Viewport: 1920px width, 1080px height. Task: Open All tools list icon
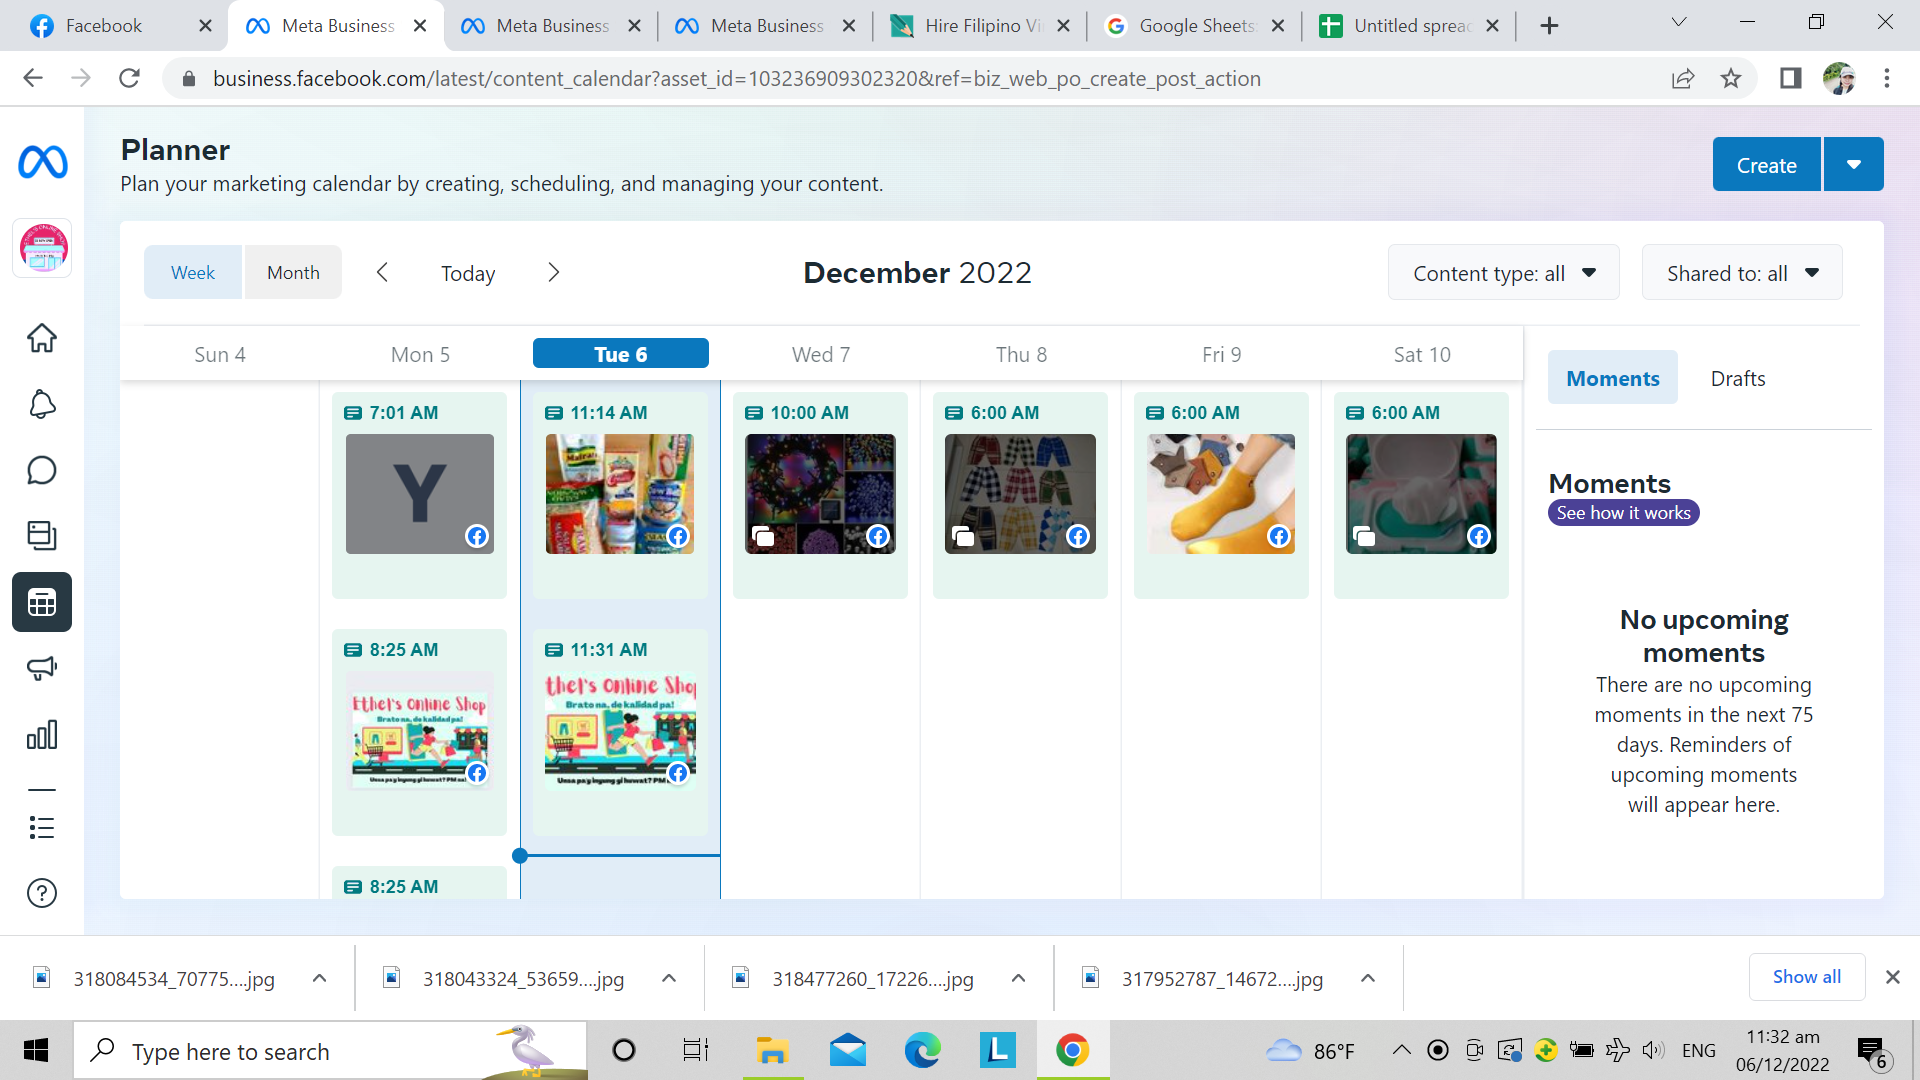(x=42, y=827)
